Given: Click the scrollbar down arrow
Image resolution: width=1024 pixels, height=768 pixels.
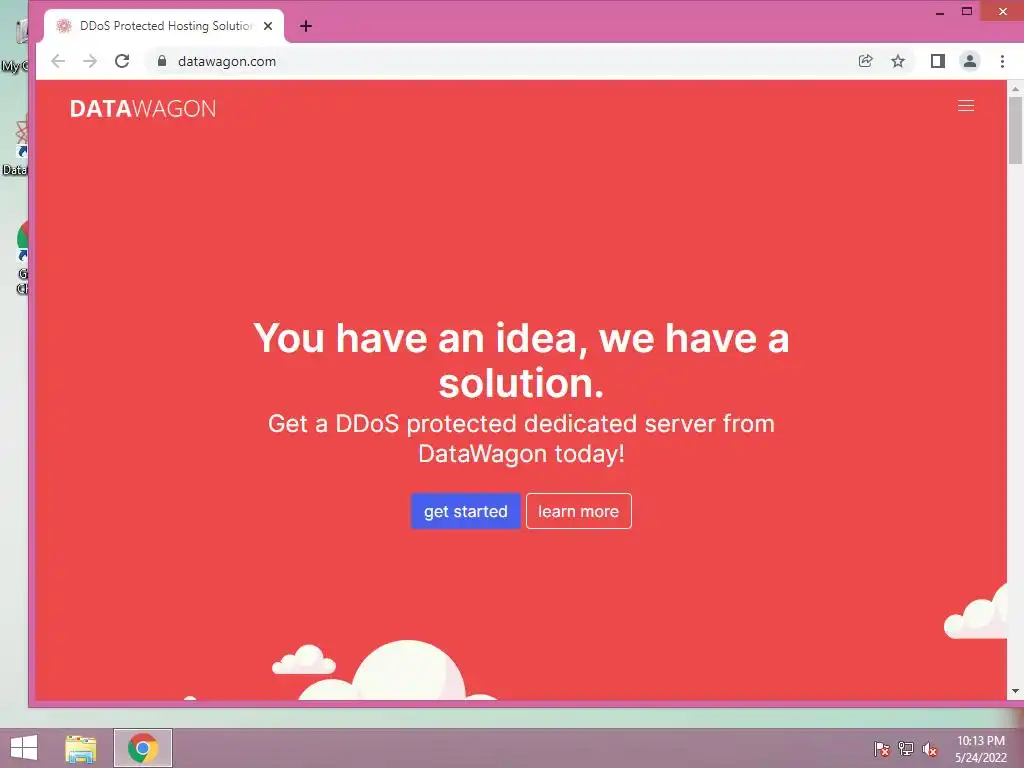Looking at the screenshot, I should tap(1015, 691).
